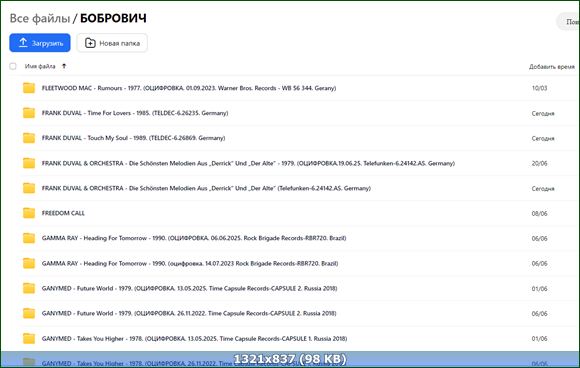Tick the select-all checkbox beside Имя файла
Viewport: 580px width, 368px height.
[13, 66]
